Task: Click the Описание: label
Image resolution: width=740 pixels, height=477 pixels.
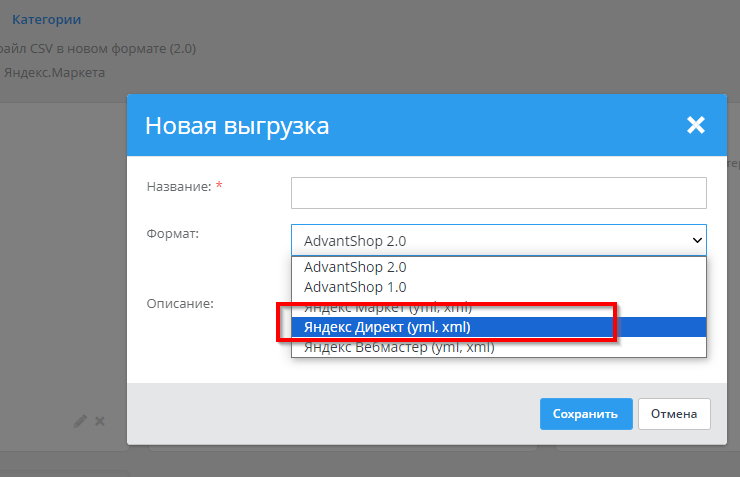Action: click(180, 303)
